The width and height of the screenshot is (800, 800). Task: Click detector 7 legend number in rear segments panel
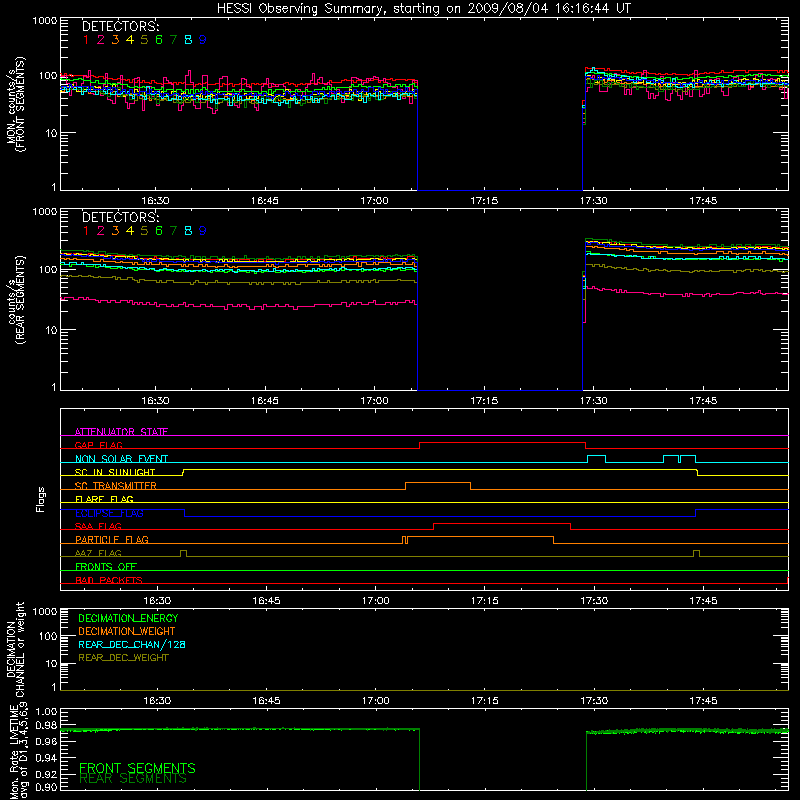click(x=173, y=231)
